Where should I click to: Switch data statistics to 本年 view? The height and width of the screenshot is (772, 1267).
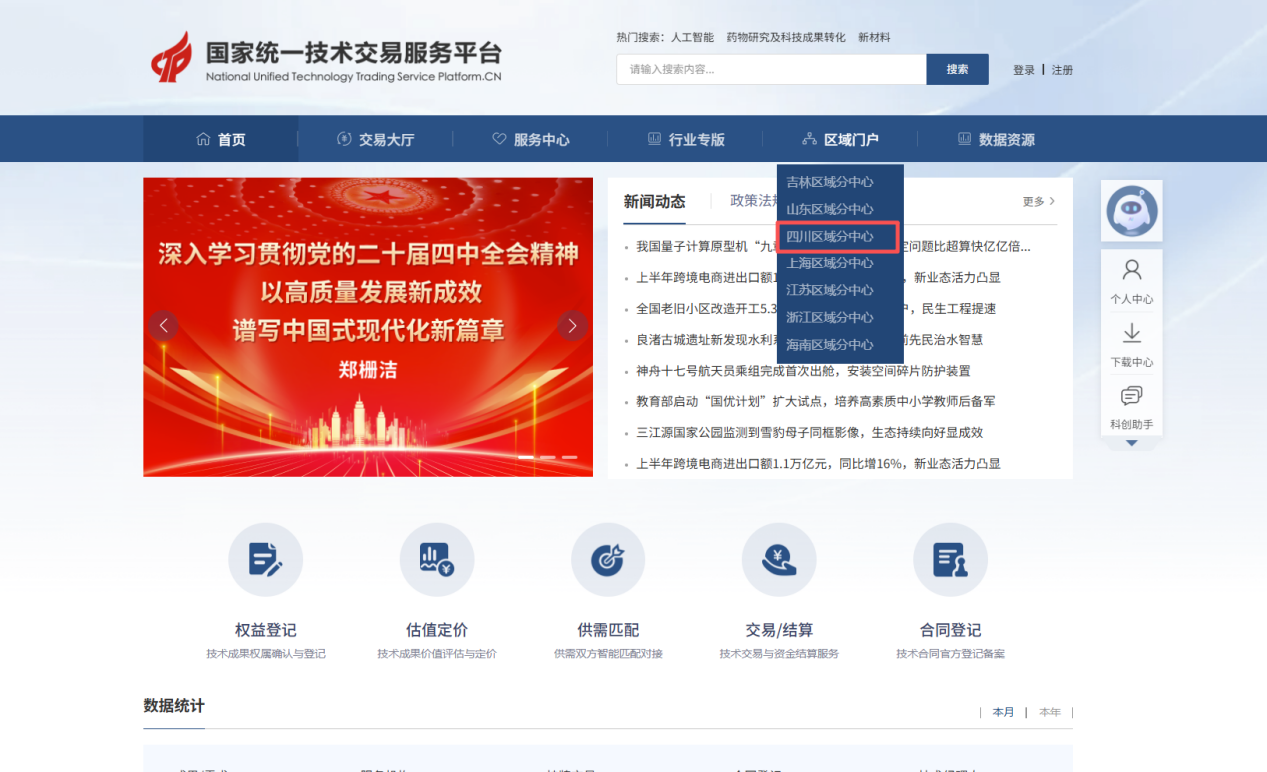[1050, 712]
